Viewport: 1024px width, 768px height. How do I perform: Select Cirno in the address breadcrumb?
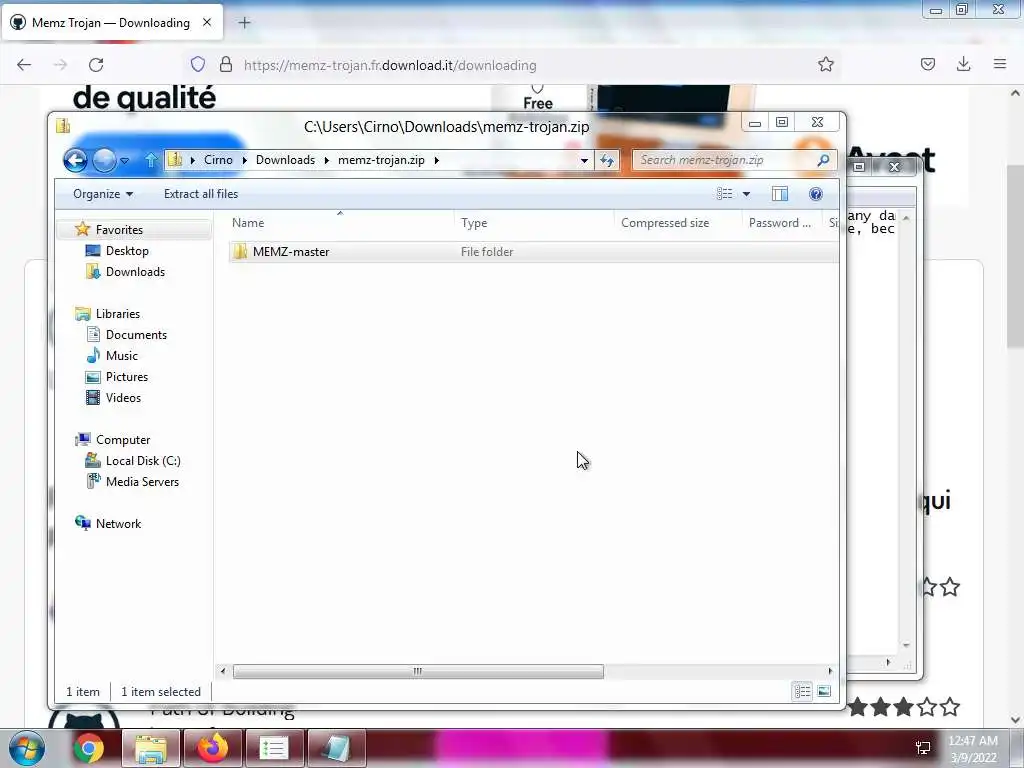click(218, 160)
